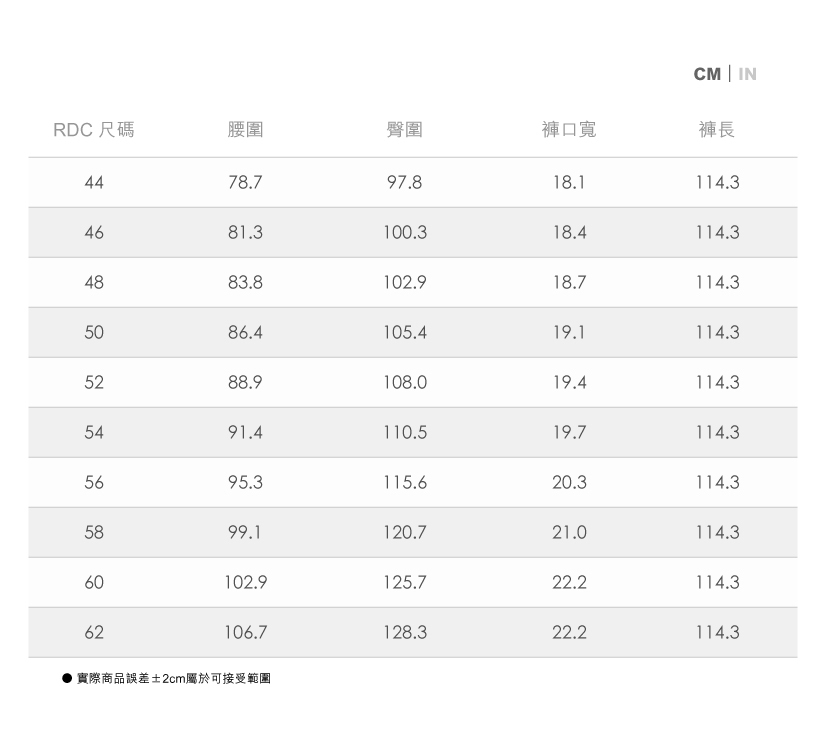This screenshot has width=825, height=750.
Task: Click the 褲口寬 column header
Action: (568, 130)
